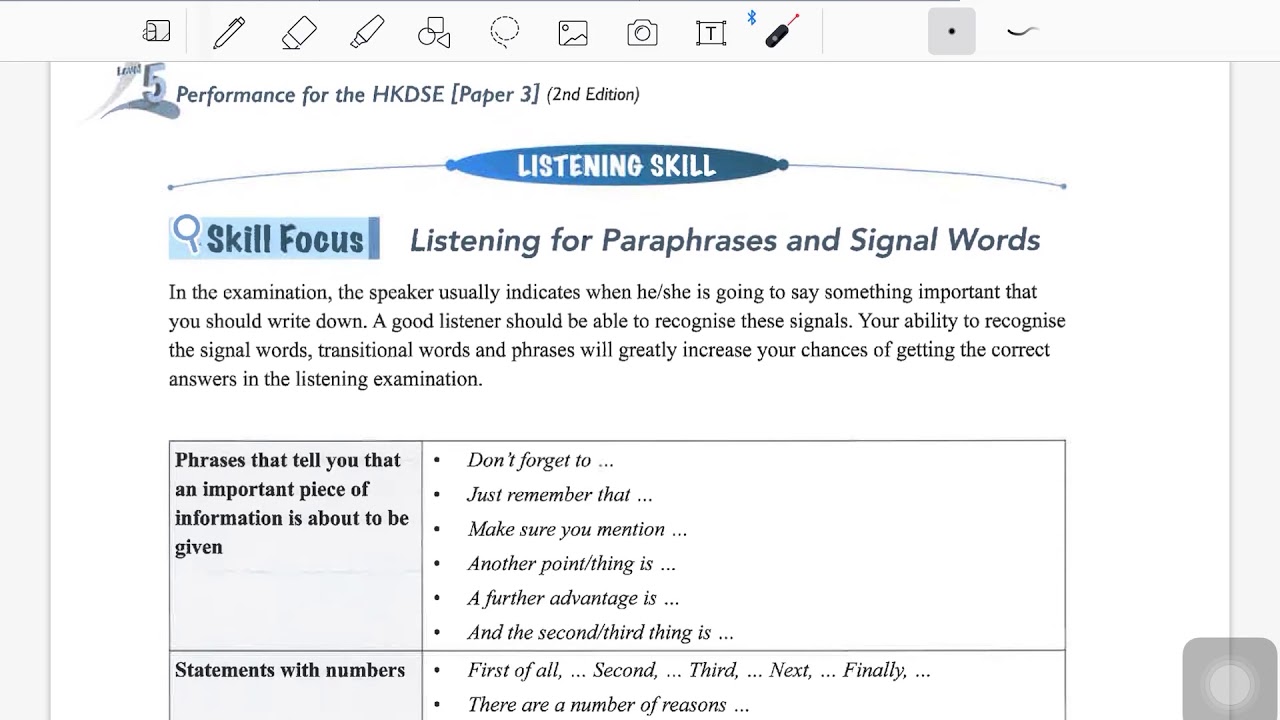Open the zoom window tool
Screen dimensions: 1280x720
click(156, 32)
